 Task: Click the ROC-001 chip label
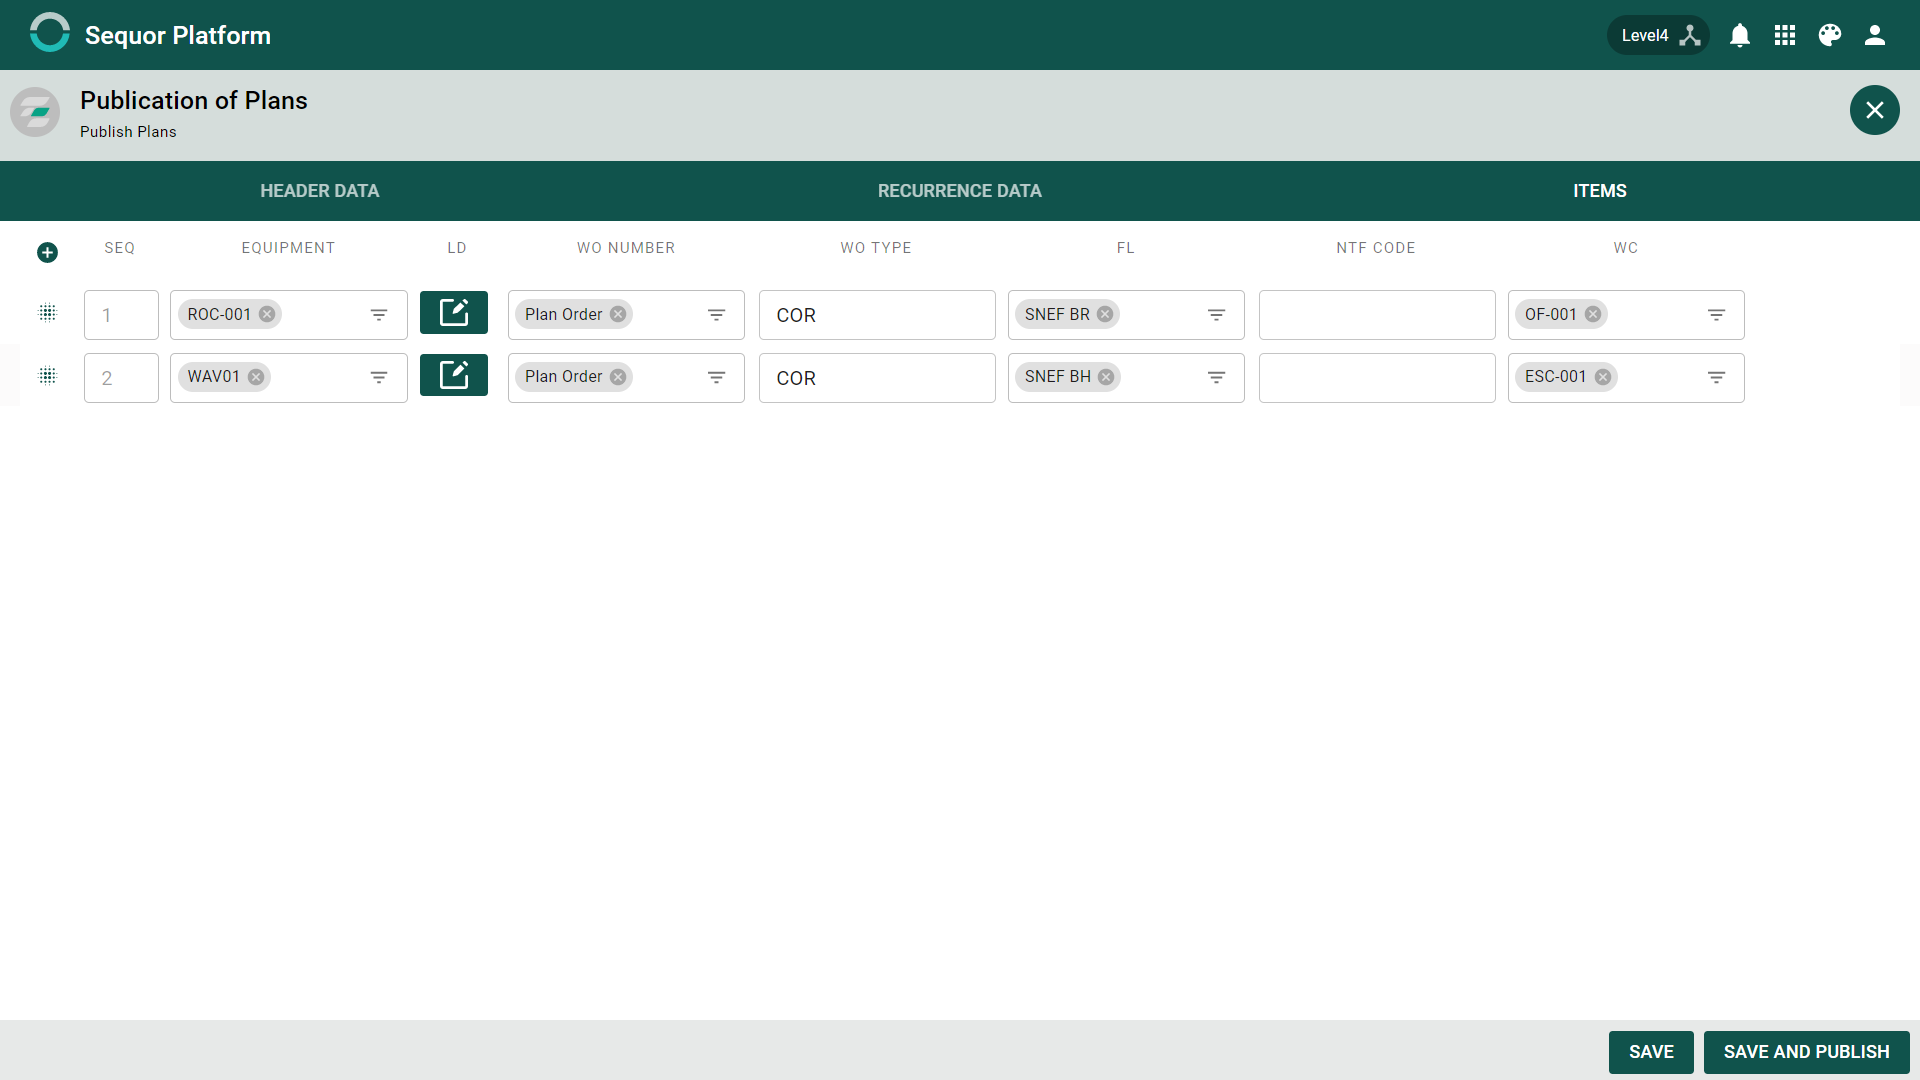219,314
